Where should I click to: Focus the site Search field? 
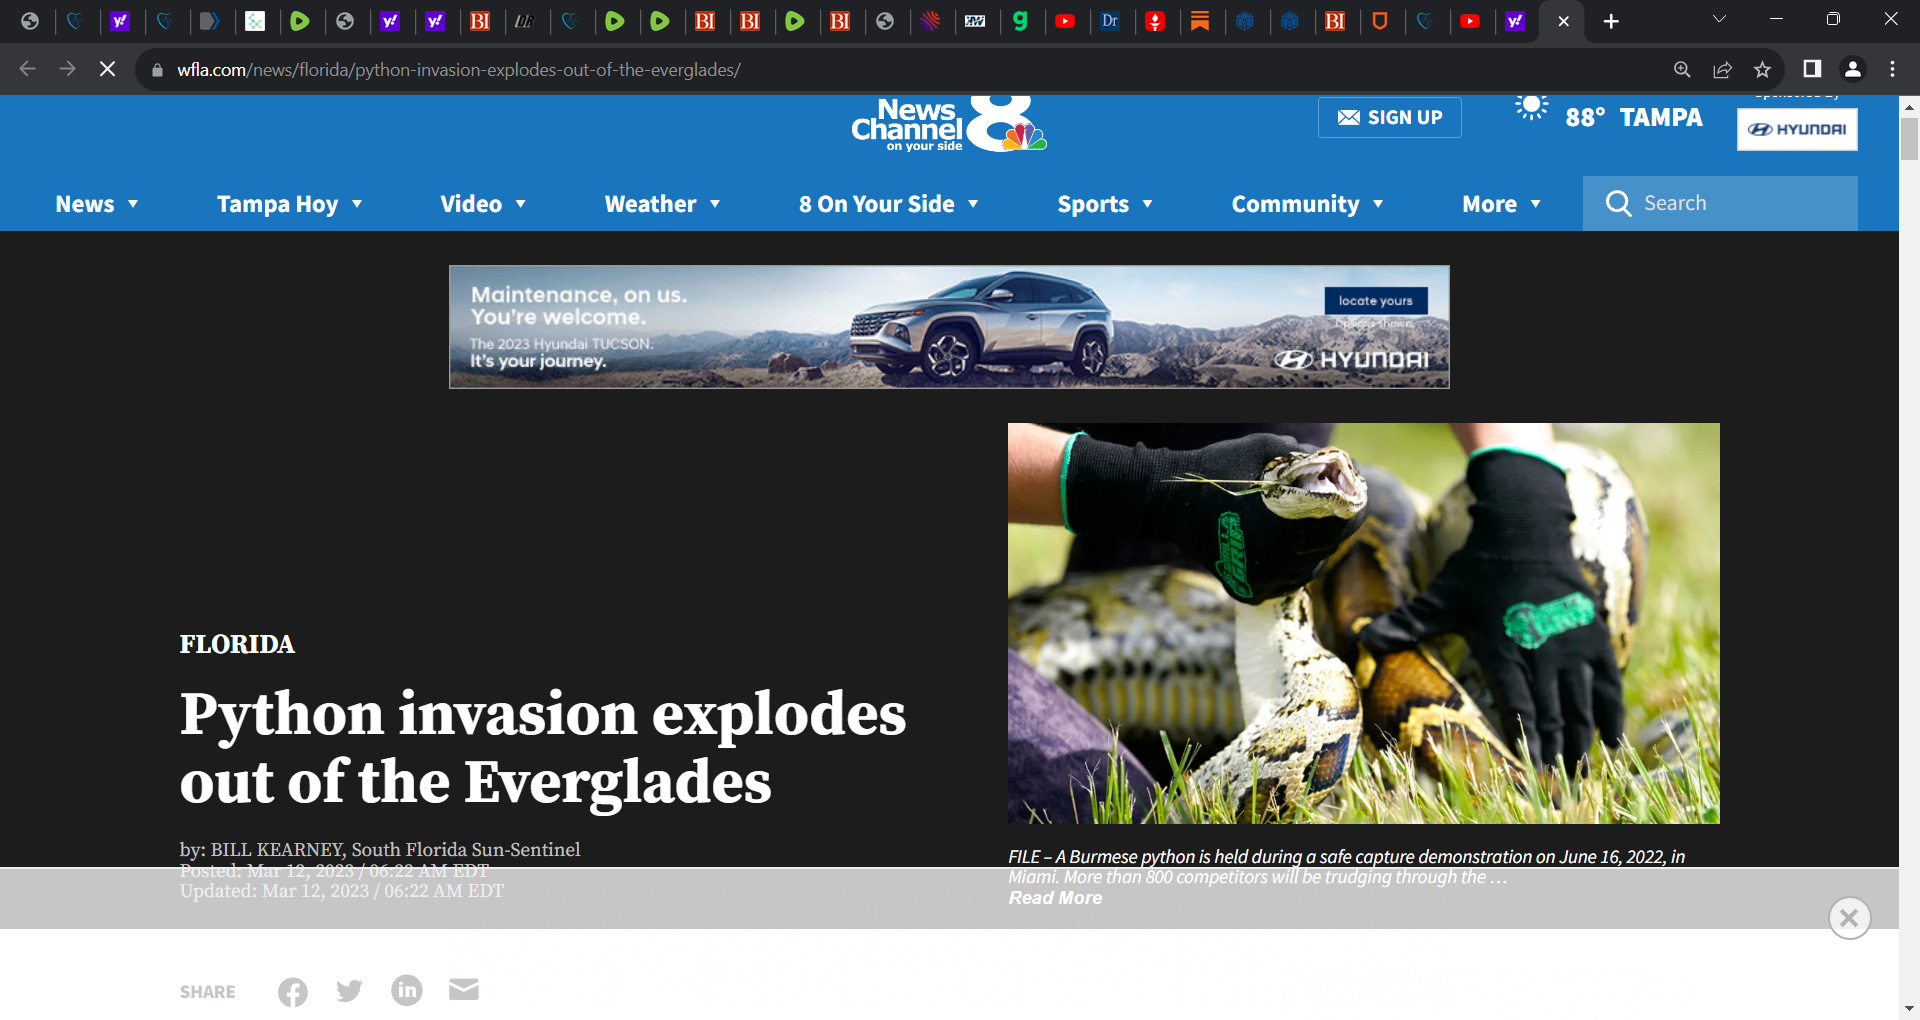tap(1720, 203)
